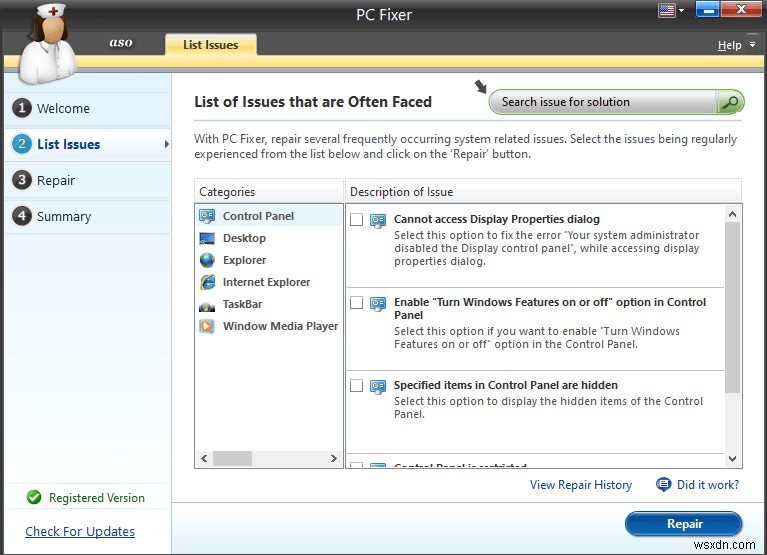Screen dimensions: 767x555
Task: Click categories scroll right arrow
Action: click(334, 459)
